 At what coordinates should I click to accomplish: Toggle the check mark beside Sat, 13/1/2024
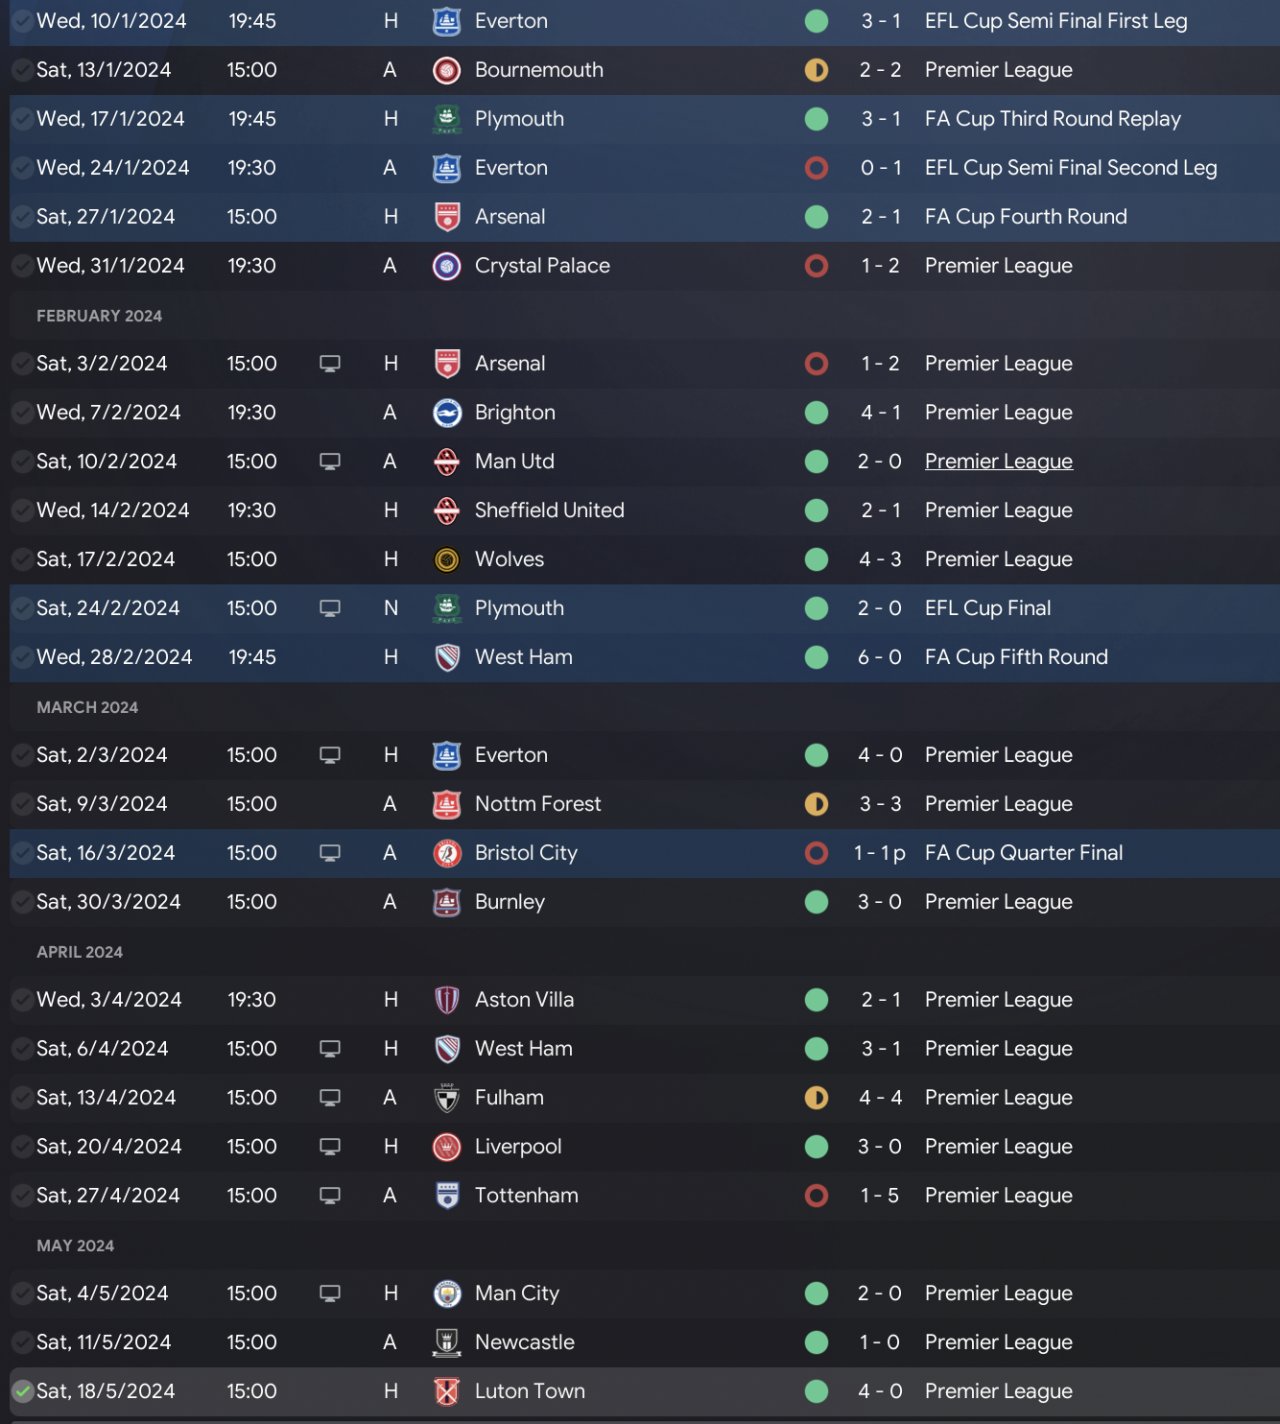[22, 70]
